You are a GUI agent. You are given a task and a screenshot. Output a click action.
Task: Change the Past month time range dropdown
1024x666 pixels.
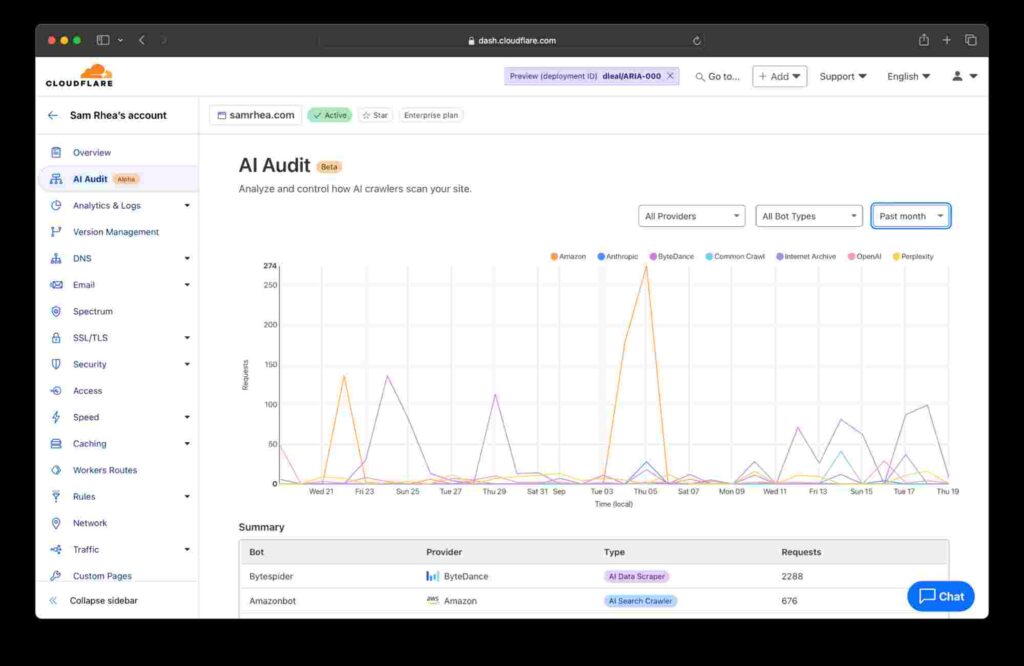tap(910, 215)
